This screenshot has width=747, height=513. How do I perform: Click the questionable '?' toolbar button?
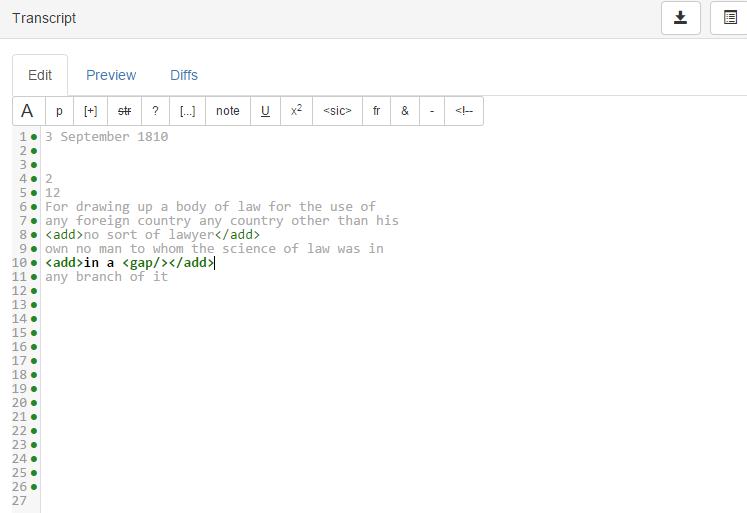click(155, 111)
